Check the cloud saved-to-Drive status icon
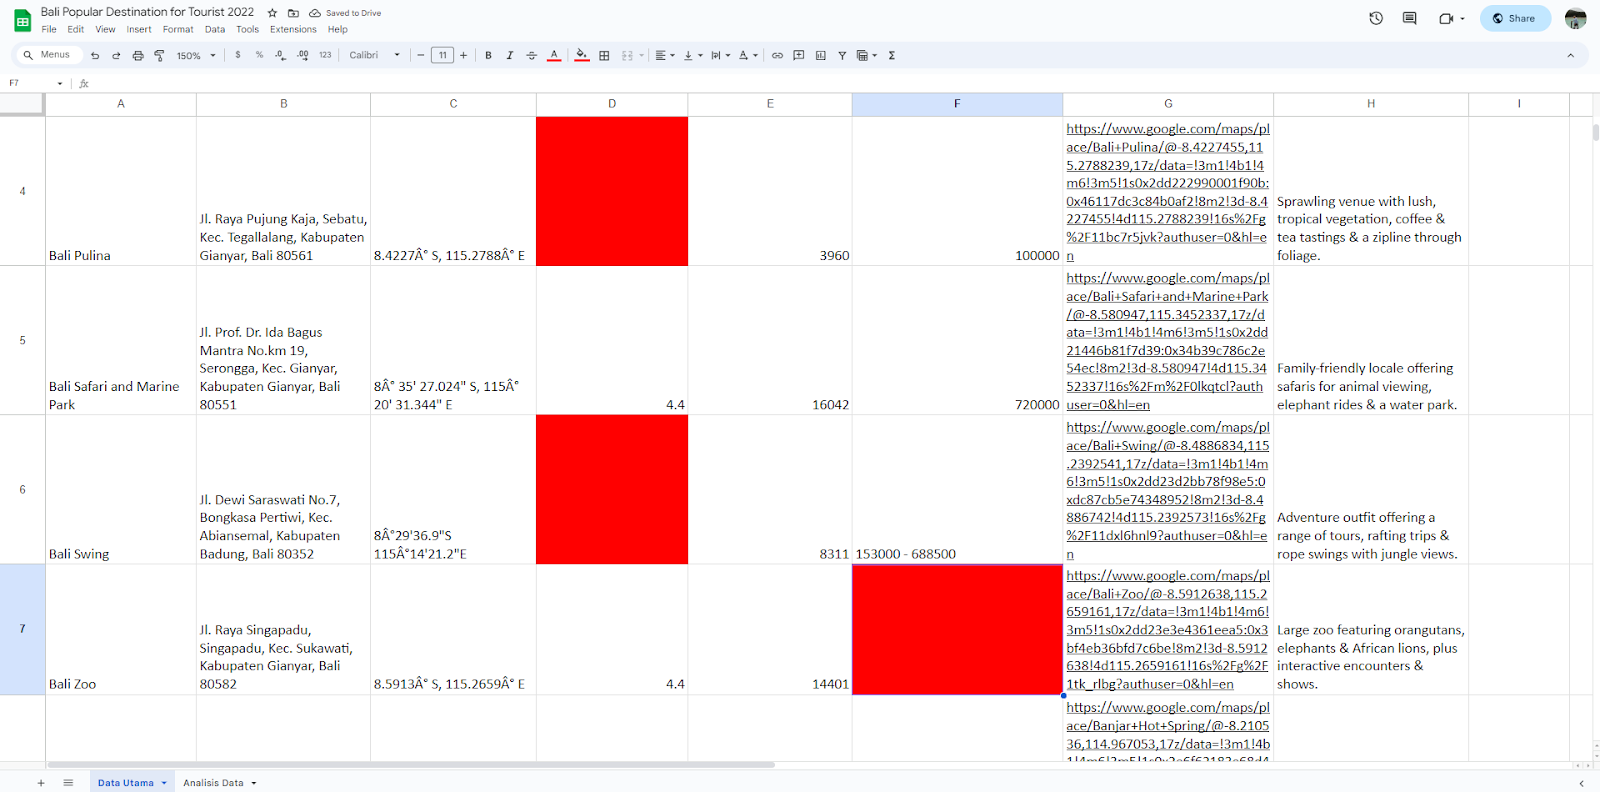The width and height of the screenshot is (1600, 792). pos(315,13)
